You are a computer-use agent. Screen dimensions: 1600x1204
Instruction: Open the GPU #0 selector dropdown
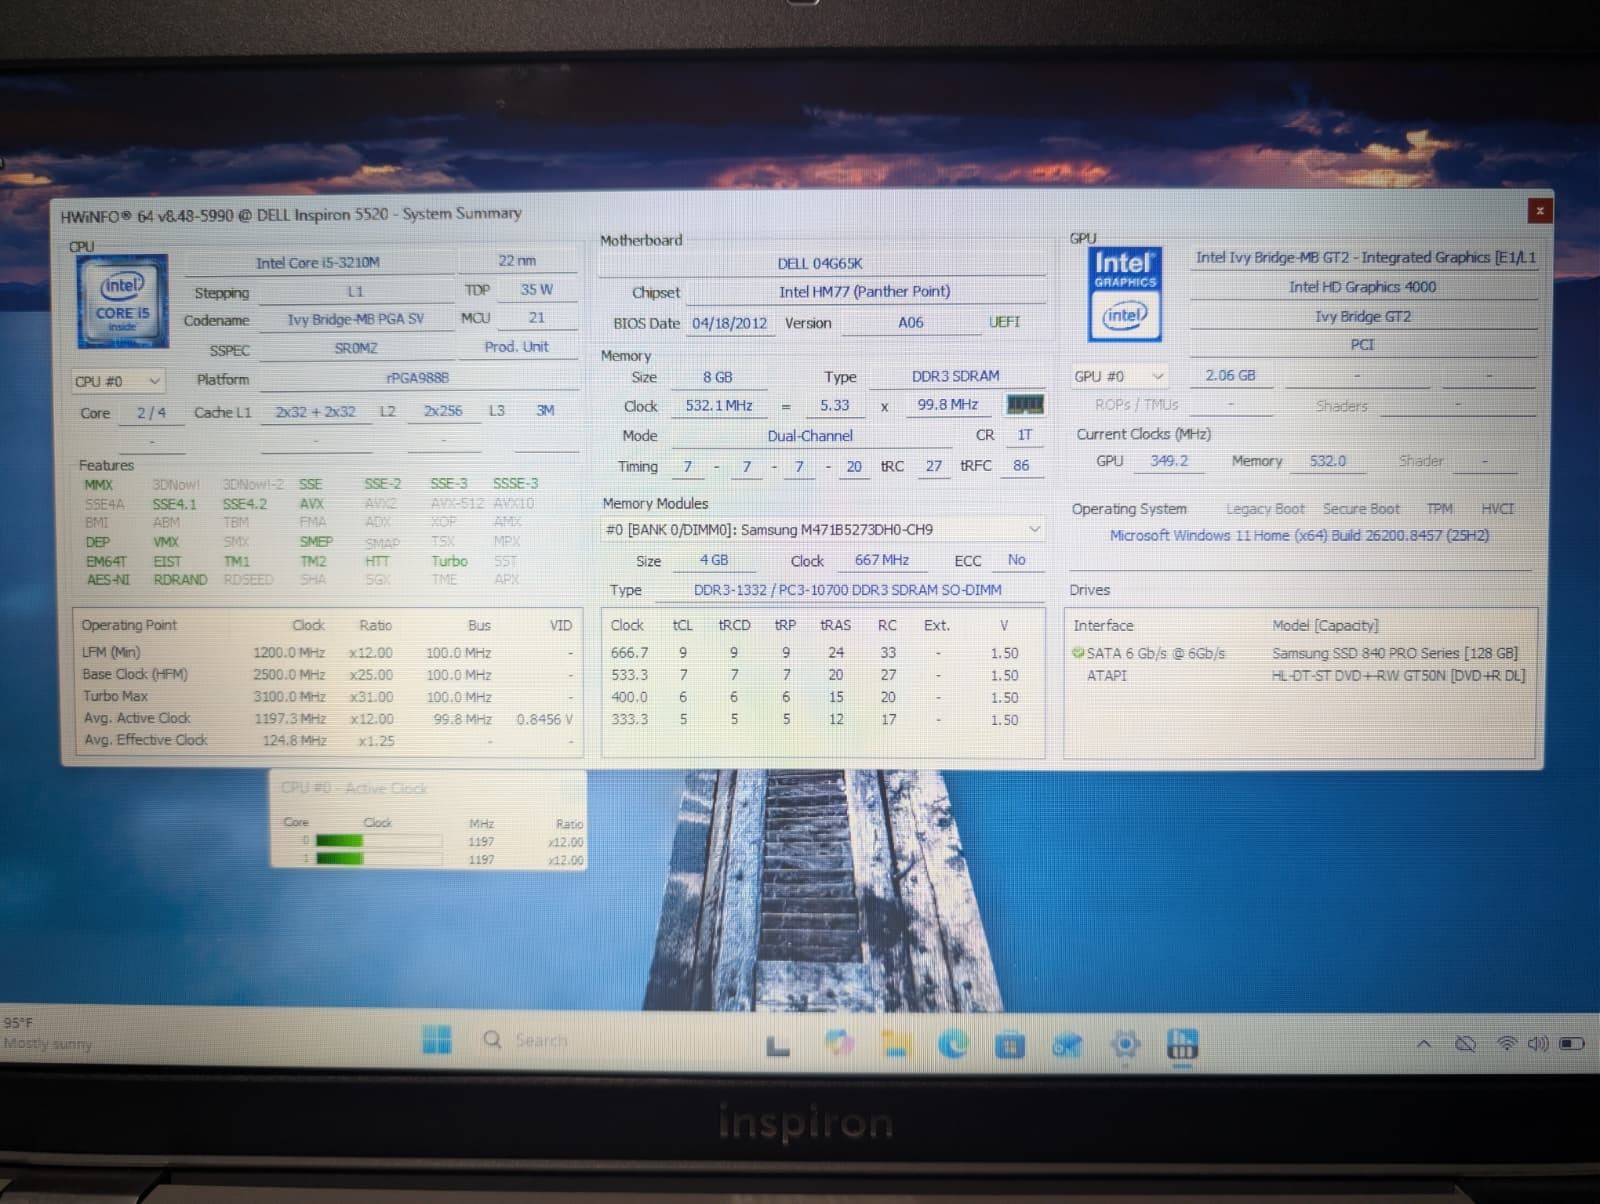coord(1119,376)
